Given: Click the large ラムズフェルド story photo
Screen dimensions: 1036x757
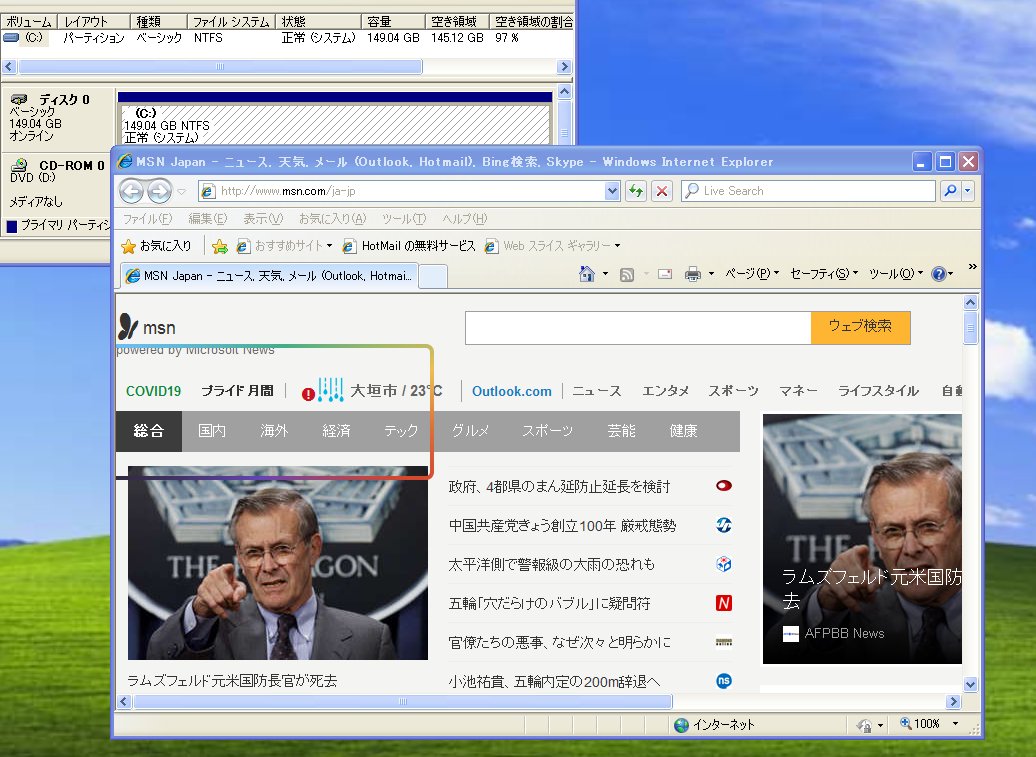Looking at the screenshot, I should pos(278,563).
